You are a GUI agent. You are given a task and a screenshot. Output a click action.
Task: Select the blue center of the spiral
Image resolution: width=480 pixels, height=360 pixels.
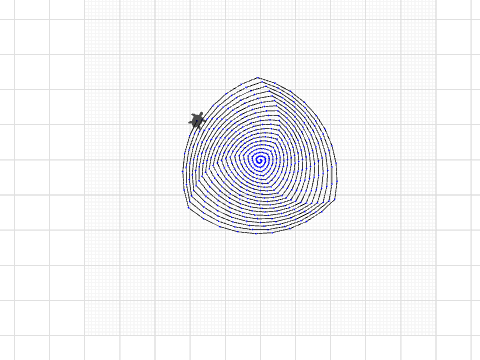pyautogui.click(x=259, y=160)
